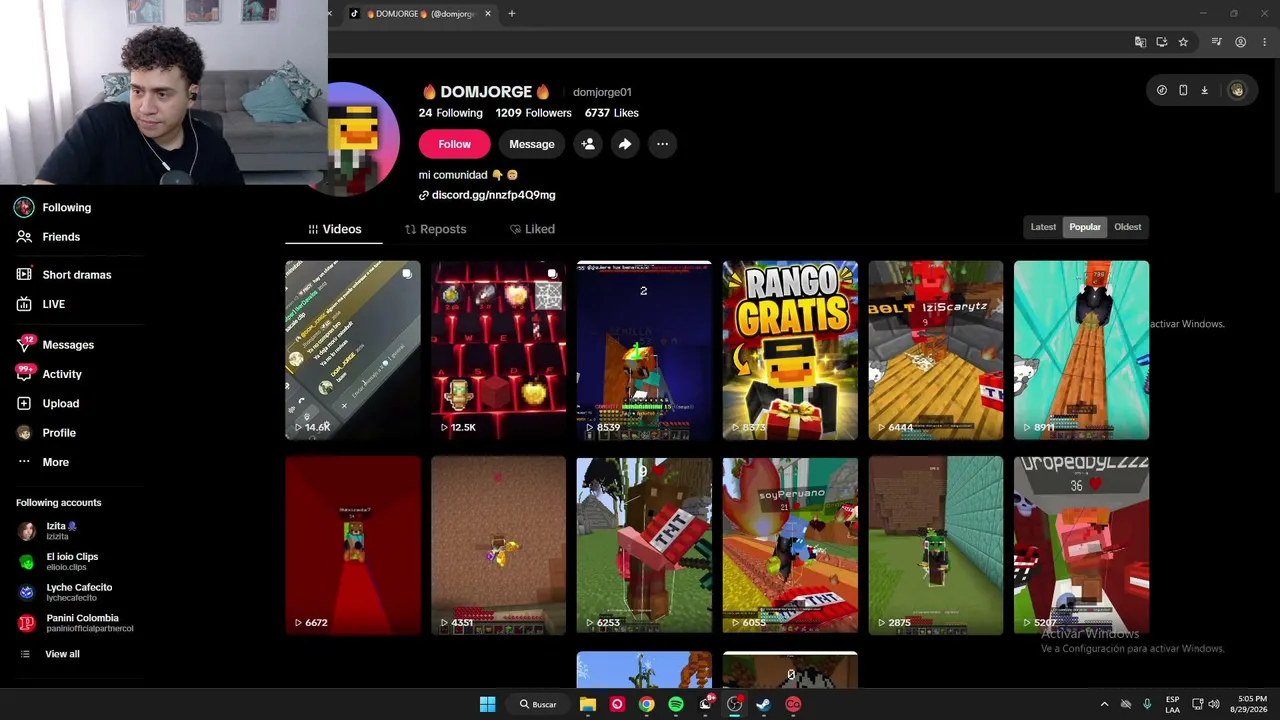Open the volume control in the system tray

tap(1213, 704)
